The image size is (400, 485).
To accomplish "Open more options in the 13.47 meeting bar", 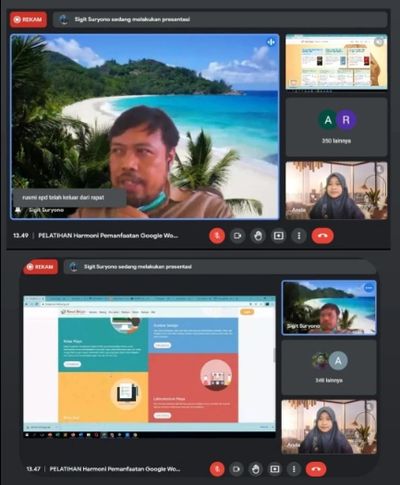I will (x=294, y=469).
